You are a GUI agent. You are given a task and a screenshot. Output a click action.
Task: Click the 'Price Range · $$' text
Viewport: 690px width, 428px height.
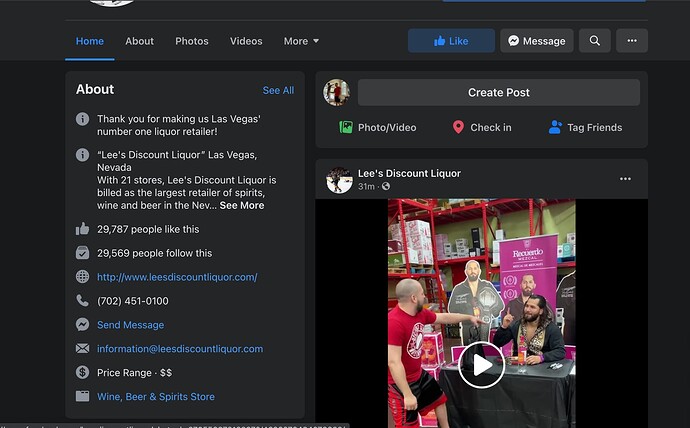(135, 373)
